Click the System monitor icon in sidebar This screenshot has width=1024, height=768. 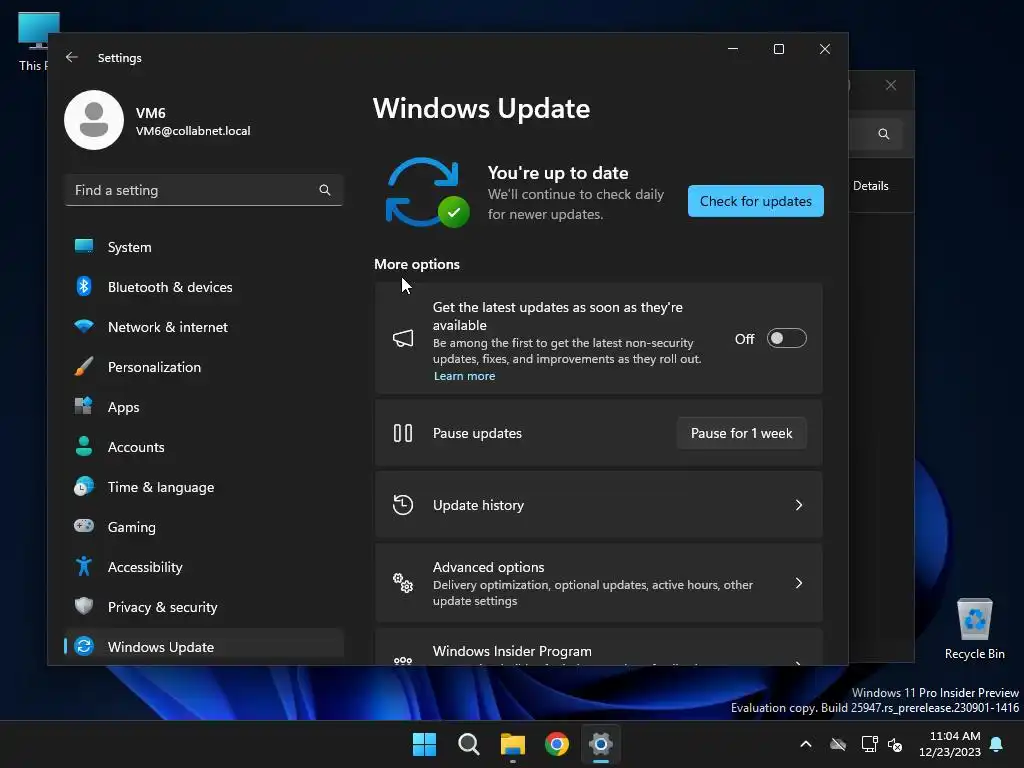tap(84, 246)
